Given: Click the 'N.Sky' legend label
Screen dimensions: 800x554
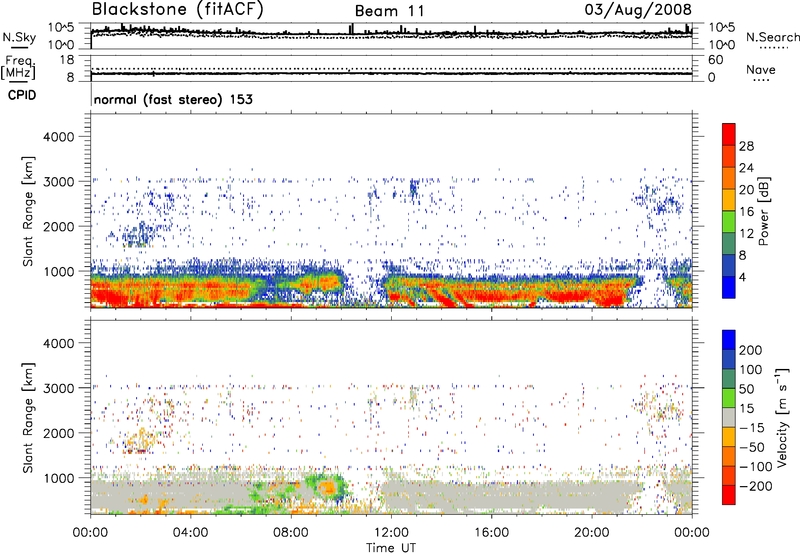Looking at the screenshot, I should pyautogui.click(x=19, y=37).
